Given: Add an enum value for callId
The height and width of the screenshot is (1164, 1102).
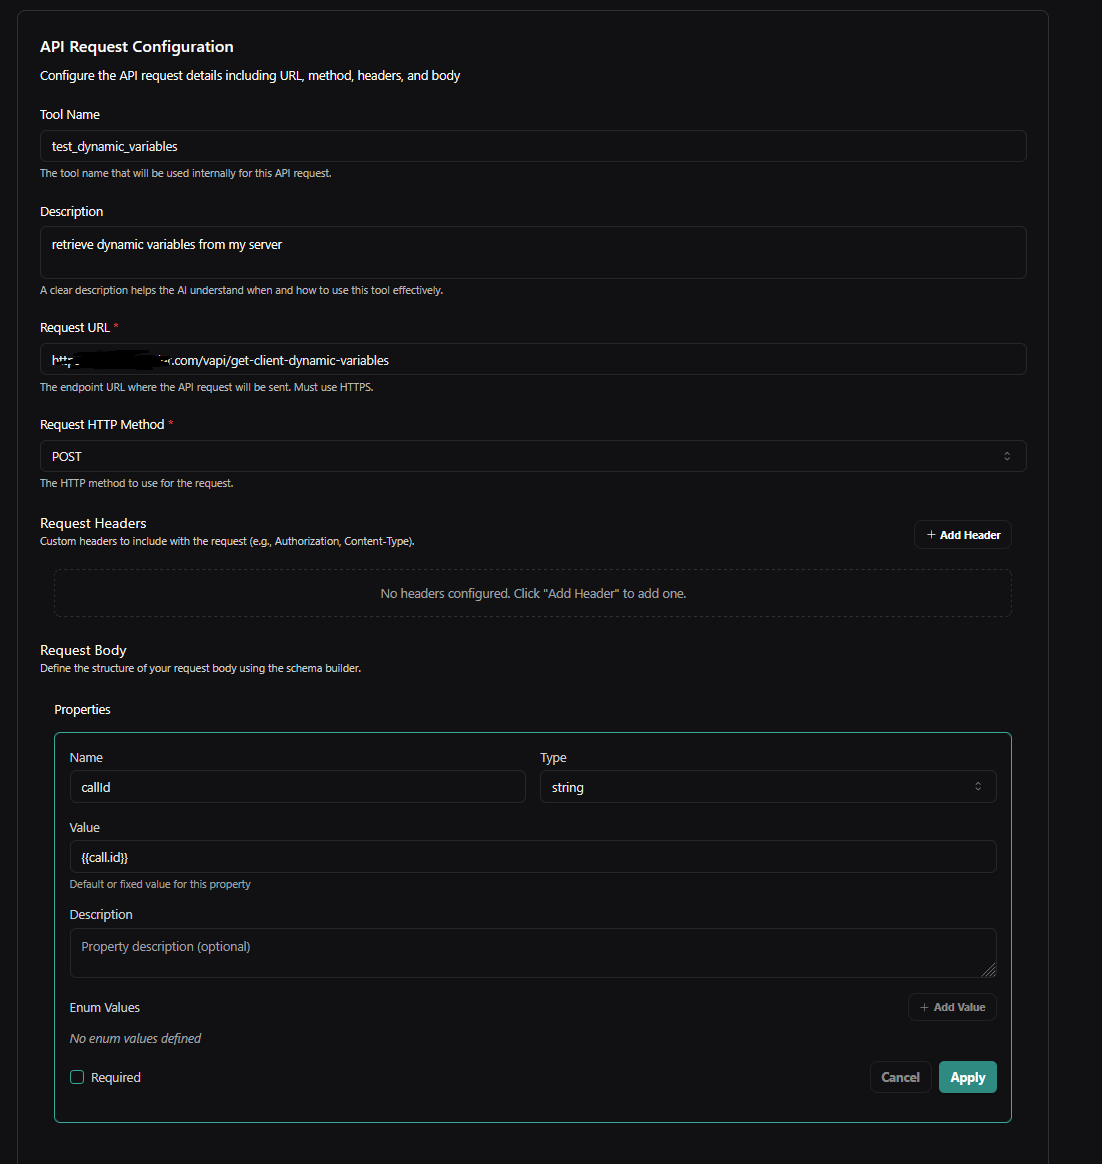Looking at the screenshot, I should [x=951, y=1007].
